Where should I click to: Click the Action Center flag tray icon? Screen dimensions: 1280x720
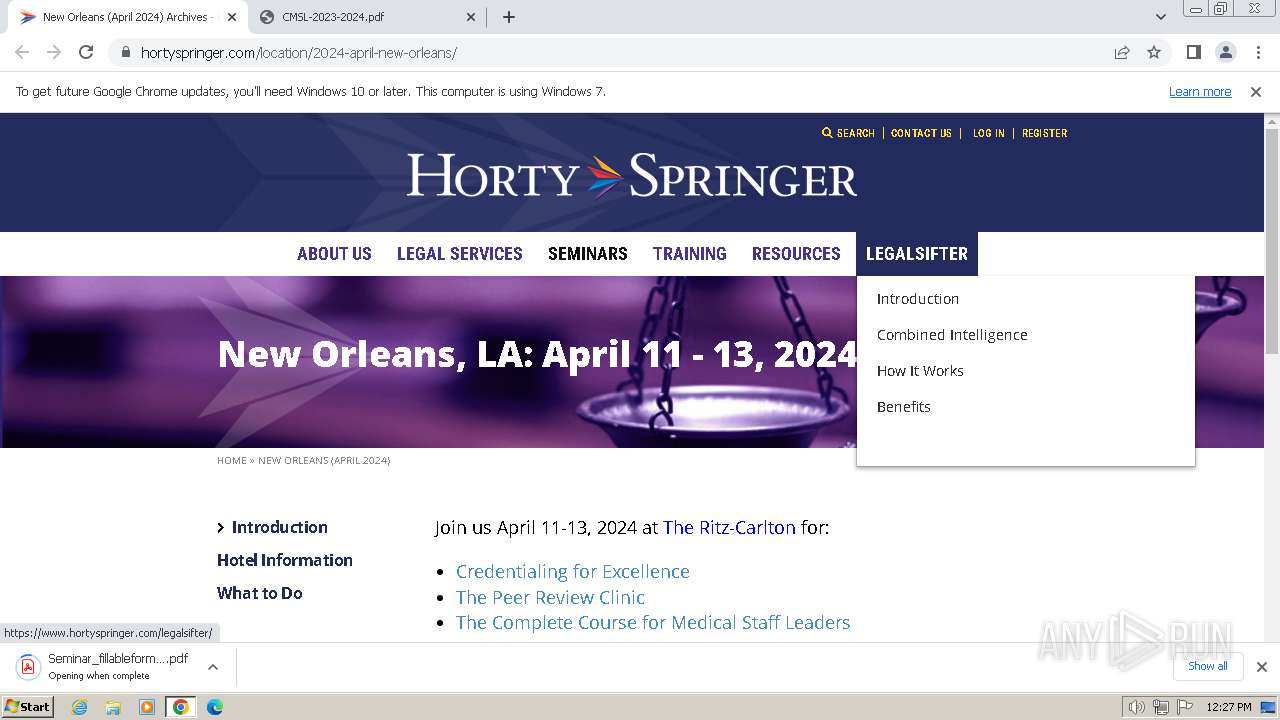1185,707
